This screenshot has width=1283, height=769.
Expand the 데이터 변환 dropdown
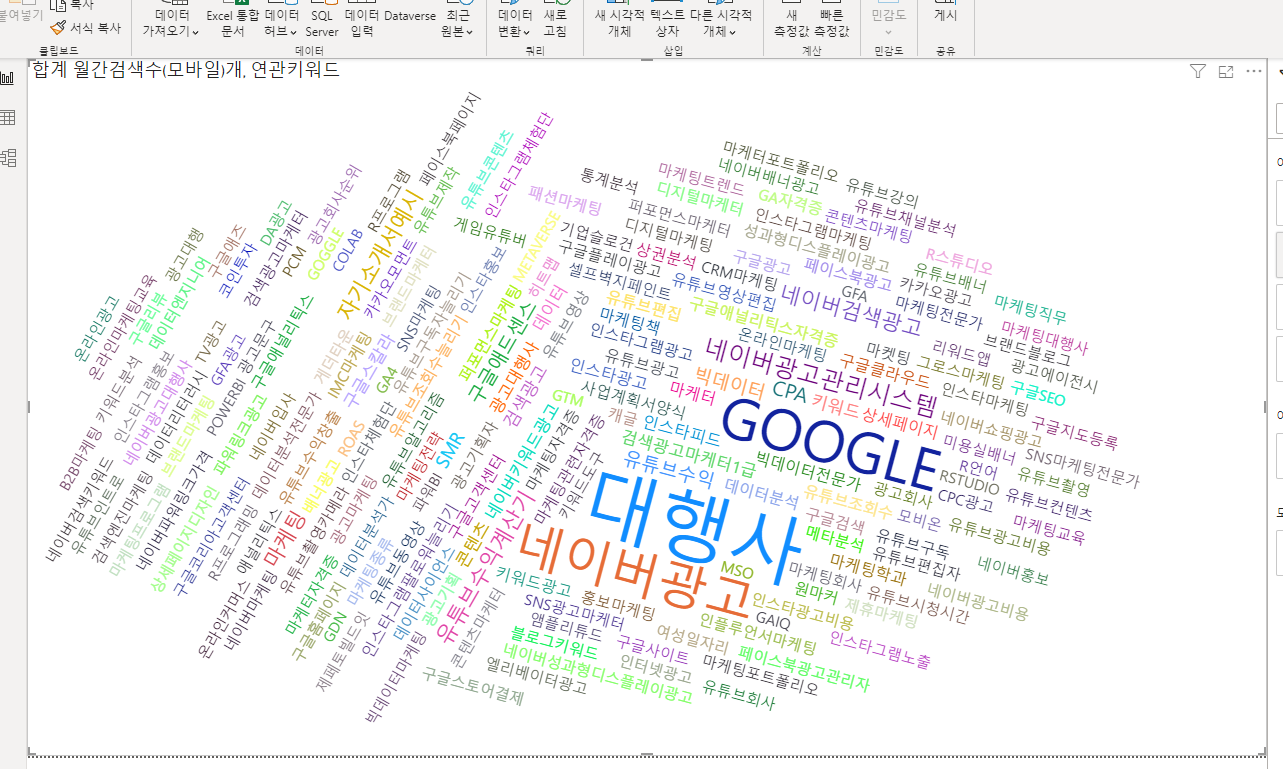515,23
